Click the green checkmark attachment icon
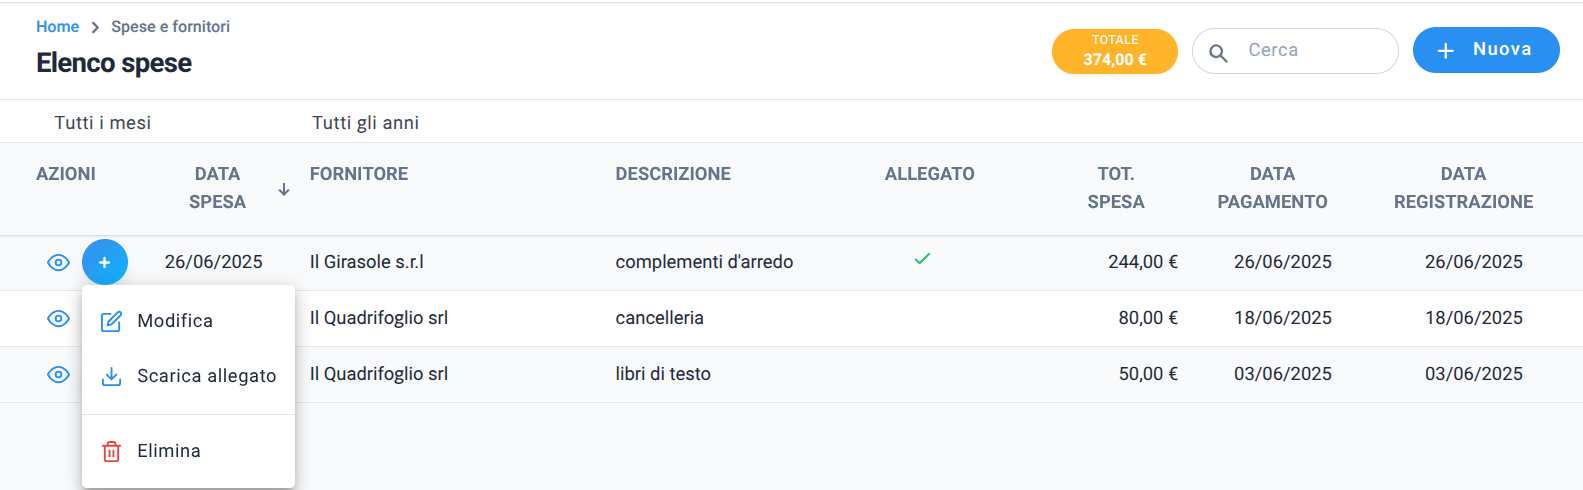The width and height of the screenshot is (1583, 490). tap(922, 259)
